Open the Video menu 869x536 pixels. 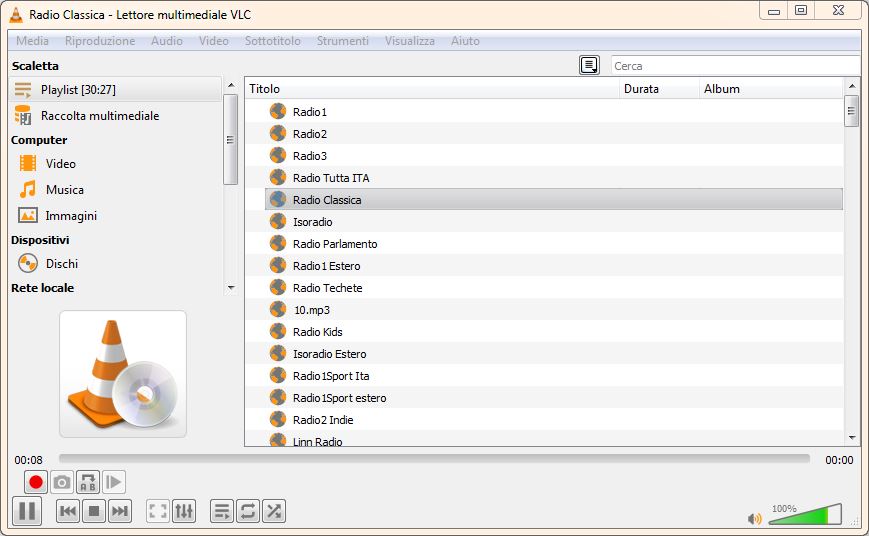click(214, 41)
